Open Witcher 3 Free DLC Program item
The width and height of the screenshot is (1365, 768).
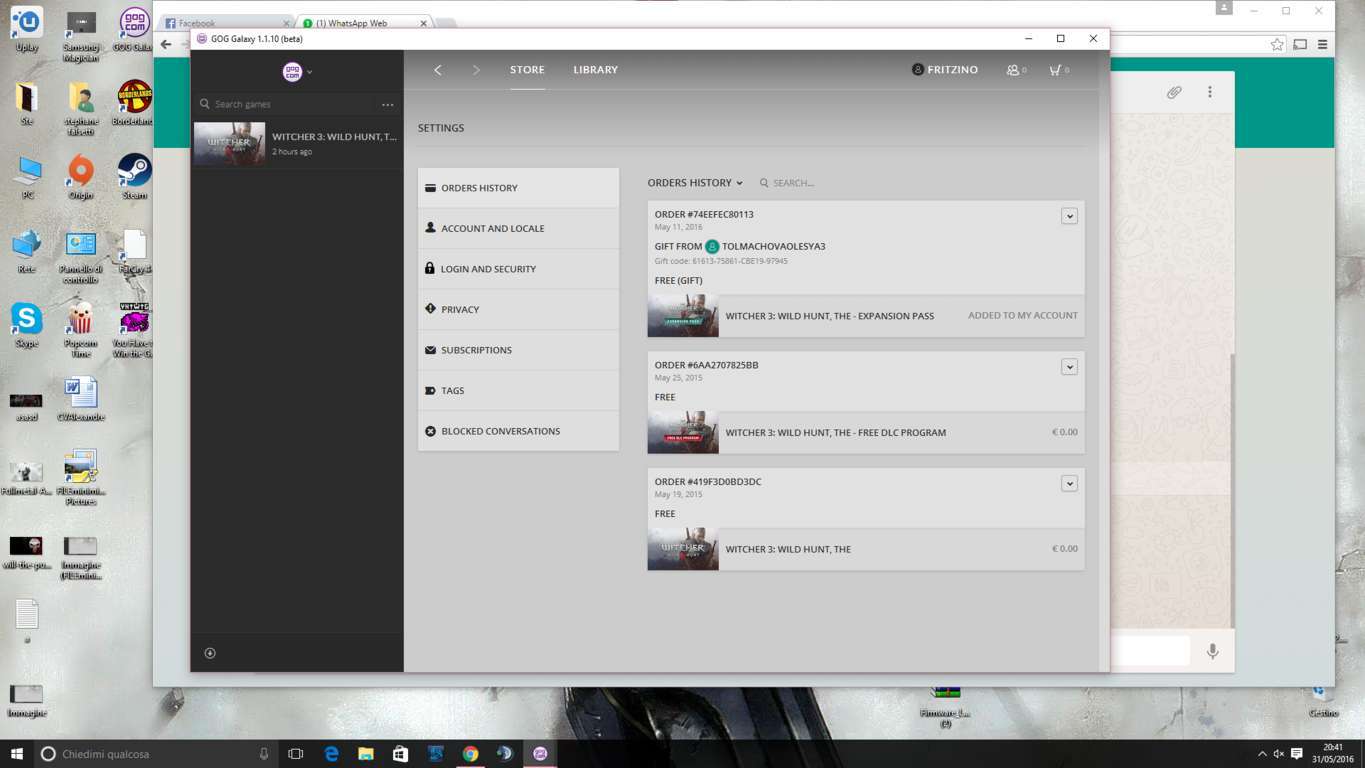(866, 433)
